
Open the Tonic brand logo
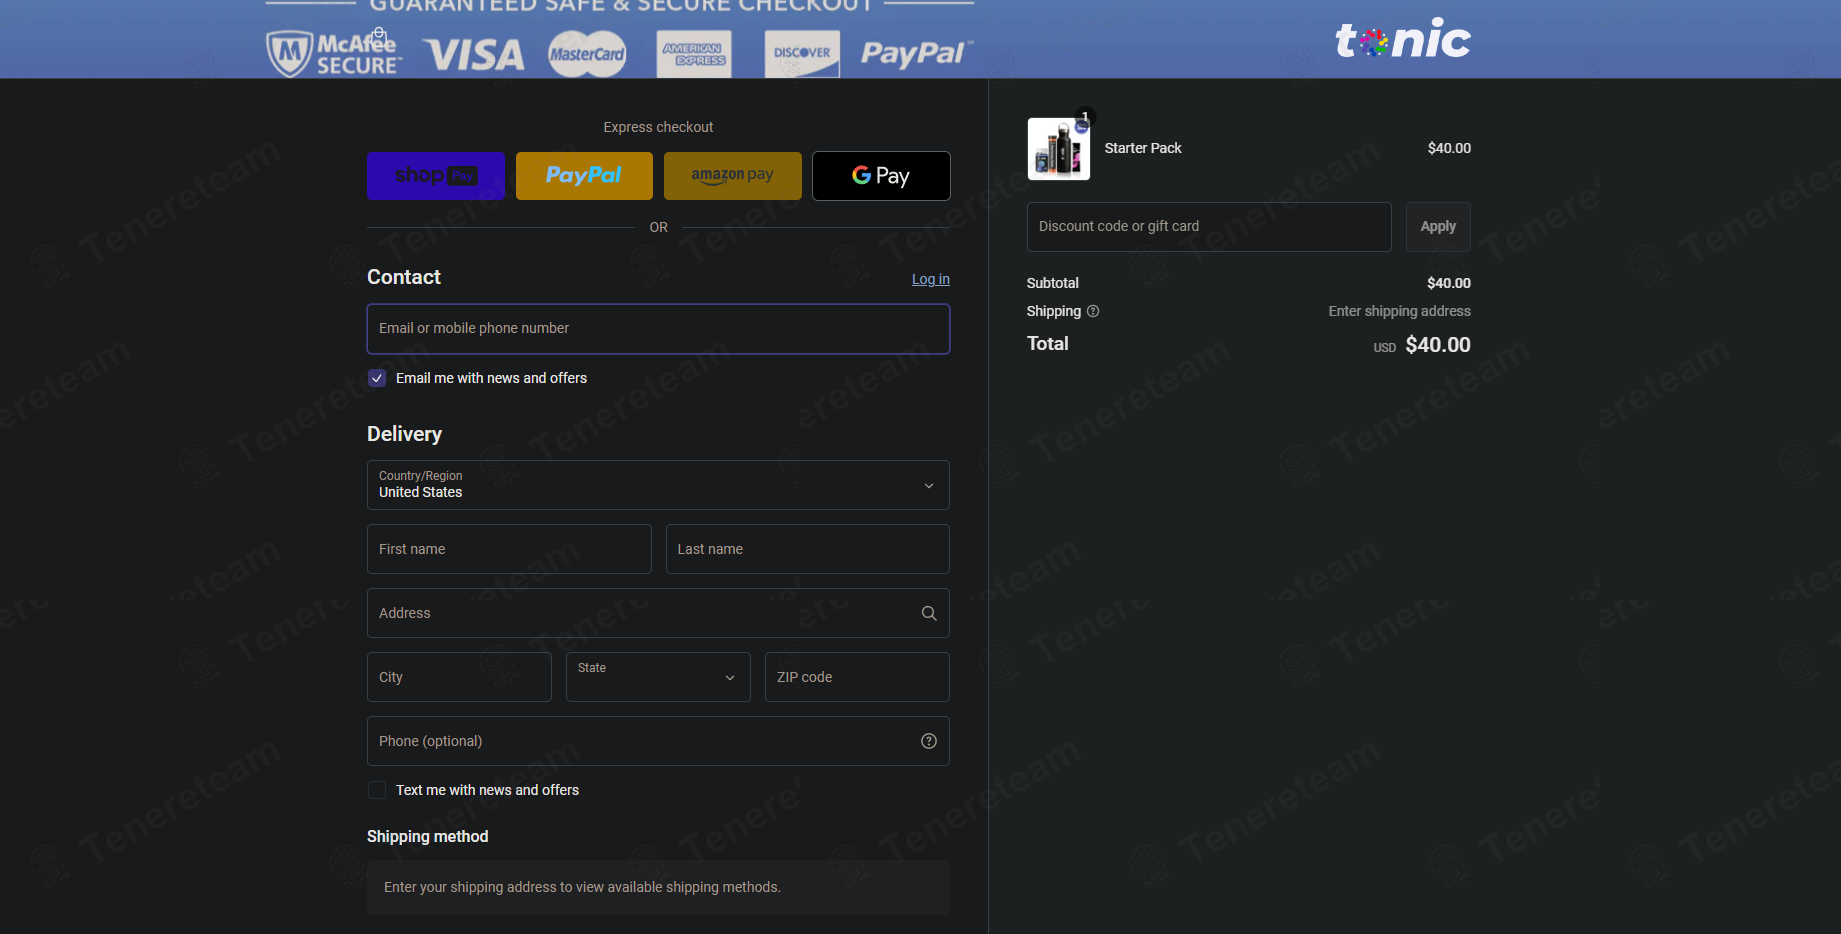point(1403,39)
